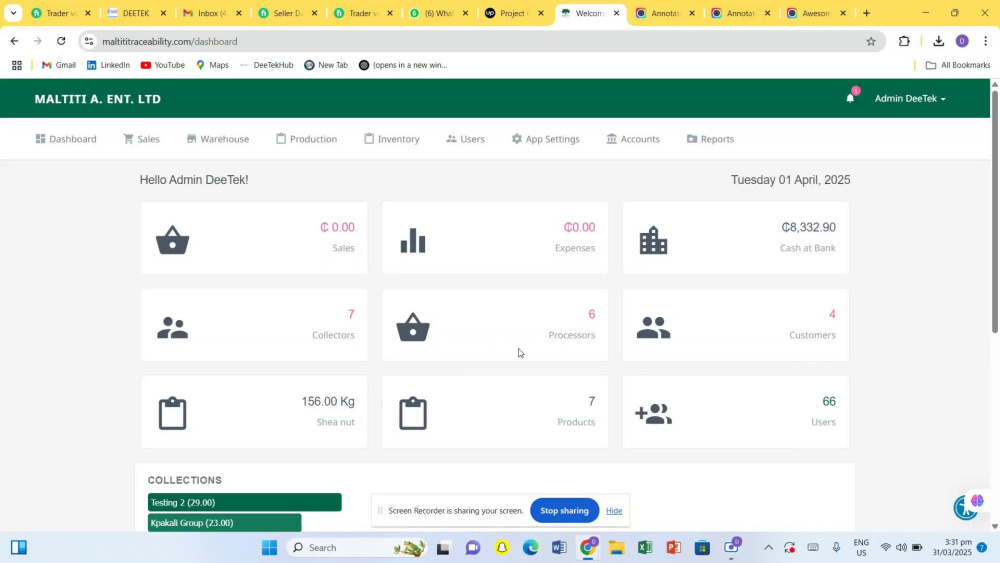Launch Excel from the taskbar
This screenshot has height=563, width=1000.
[644, 548]
